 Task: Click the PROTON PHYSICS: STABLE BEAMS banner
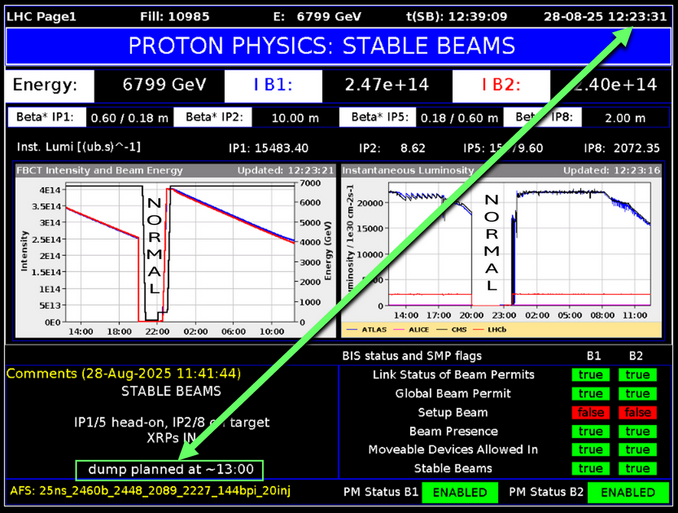(x=338, y=46)
